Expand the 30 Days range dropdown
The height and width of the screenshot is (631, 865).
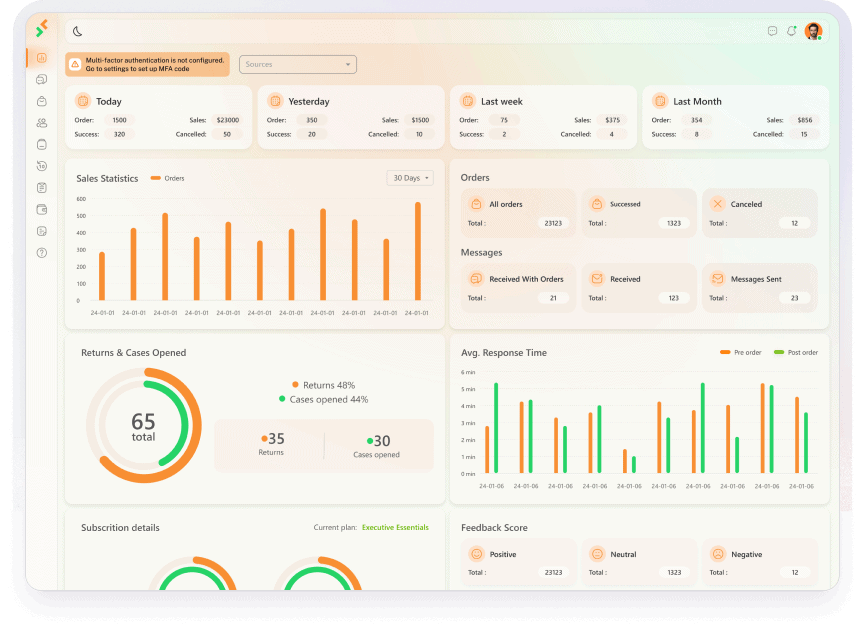[x=410, y=178]
